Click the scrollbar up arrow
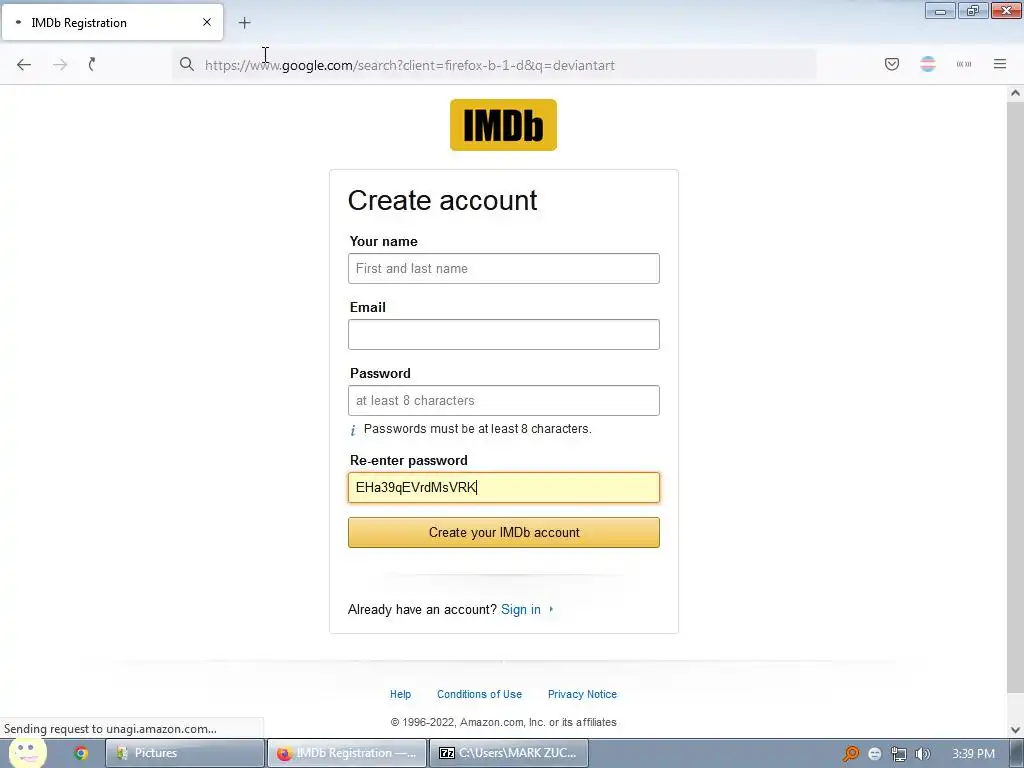Image resolution: width=1024 pixels, height=768 pixels. (1015, 93)
